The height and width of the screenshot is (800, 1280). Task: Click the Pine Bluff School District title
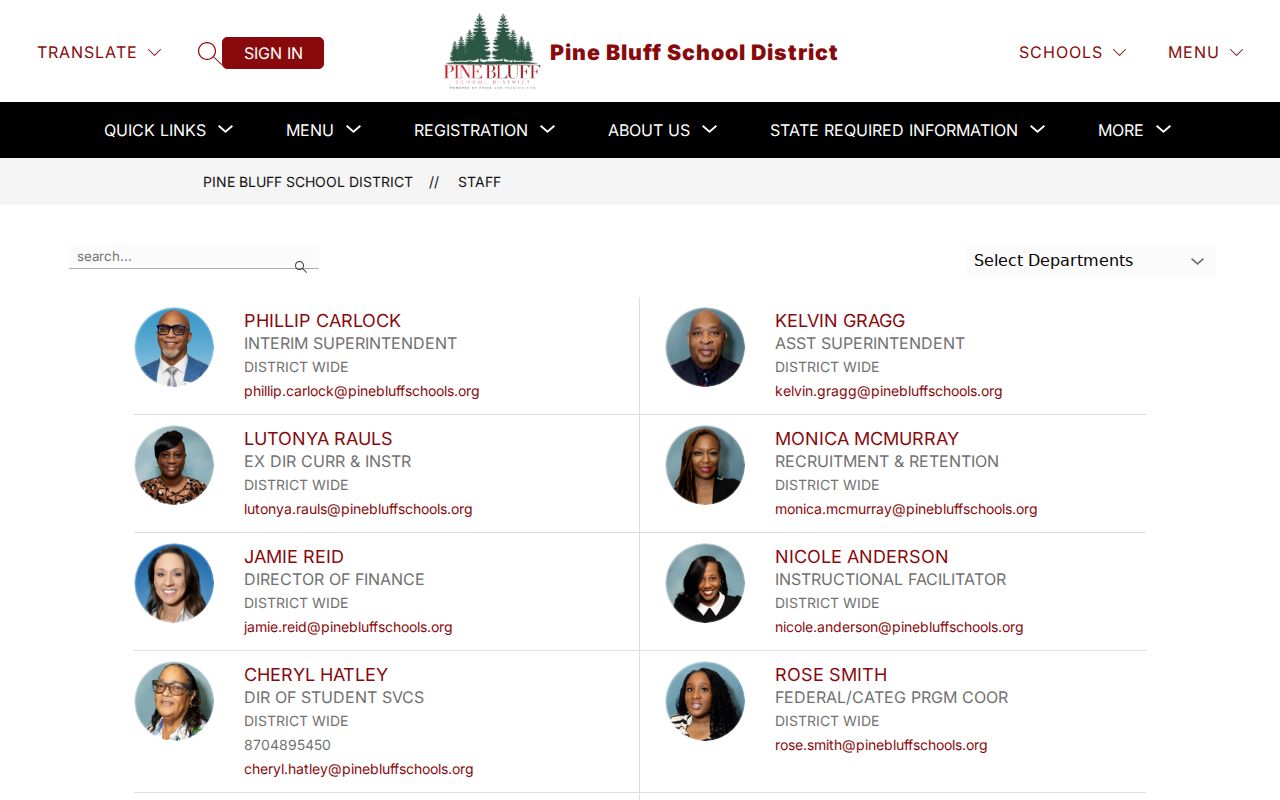(694, 52)
